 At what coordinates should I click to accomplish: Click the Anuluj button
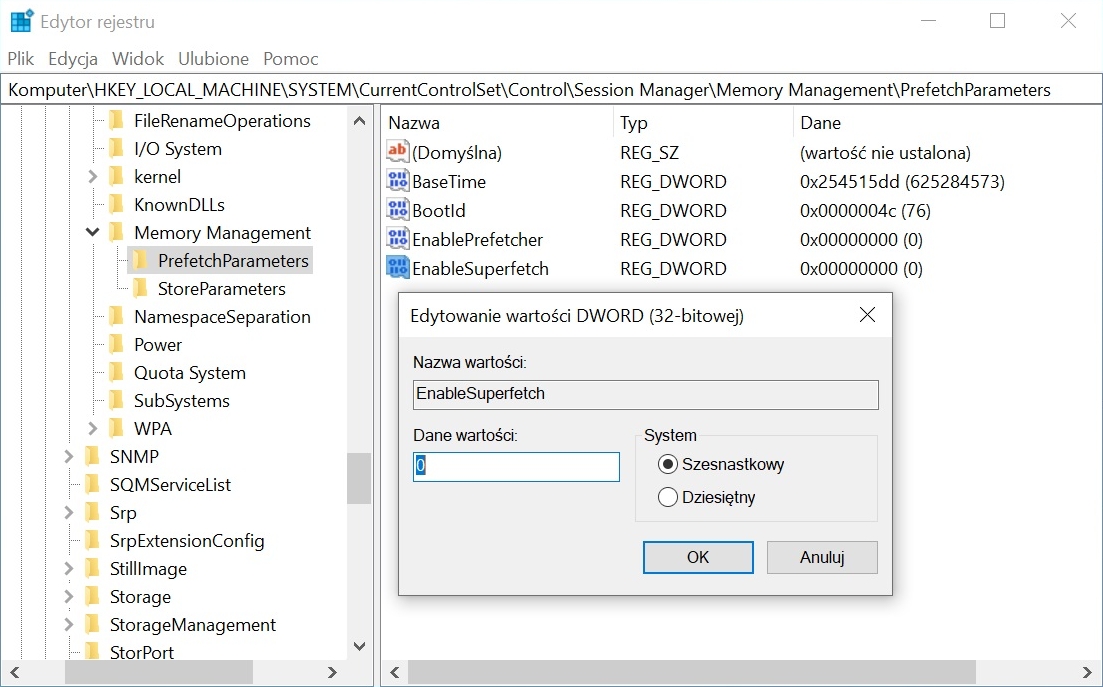click(821, 557)
